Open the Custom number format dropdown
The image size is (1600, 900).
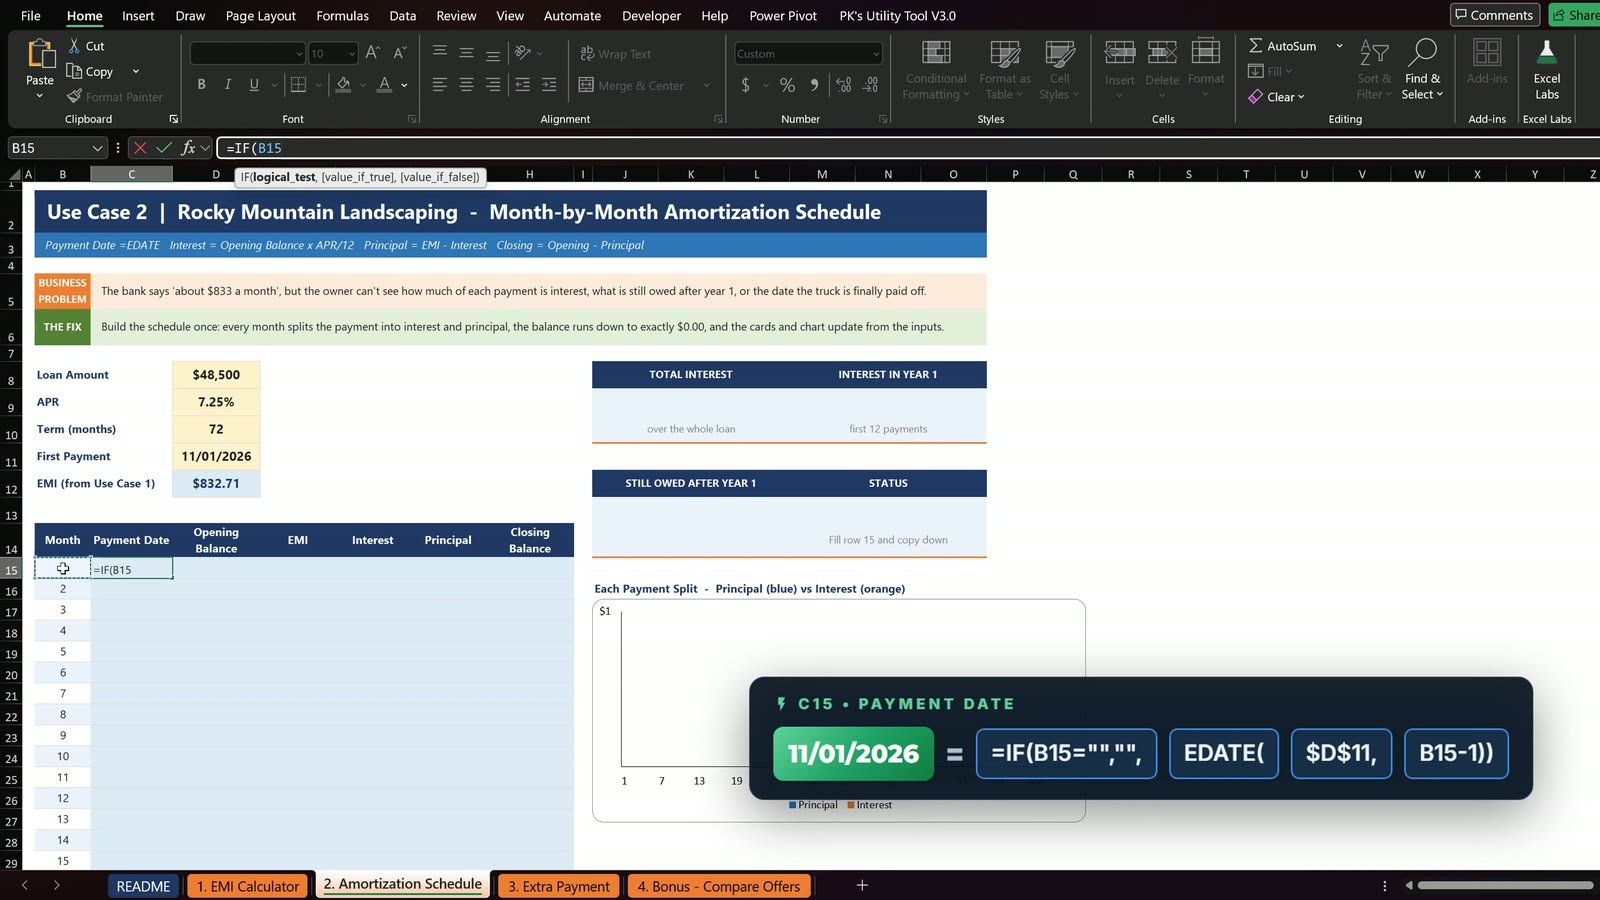pos(876,54)
